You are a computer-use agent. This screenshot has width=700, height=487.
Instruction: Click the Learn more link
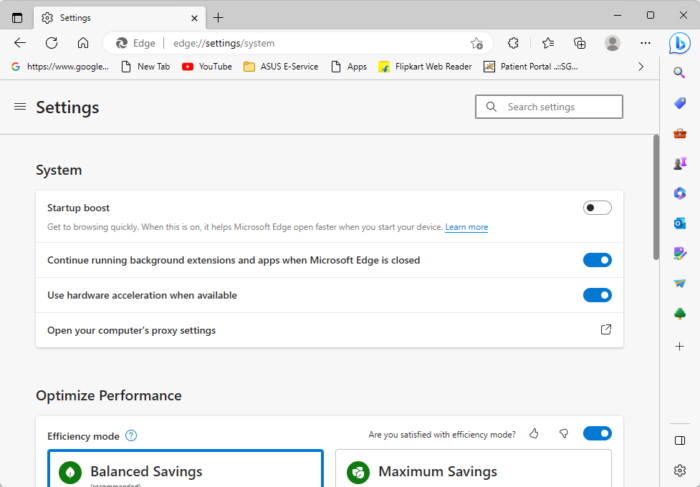pos(467,228)
